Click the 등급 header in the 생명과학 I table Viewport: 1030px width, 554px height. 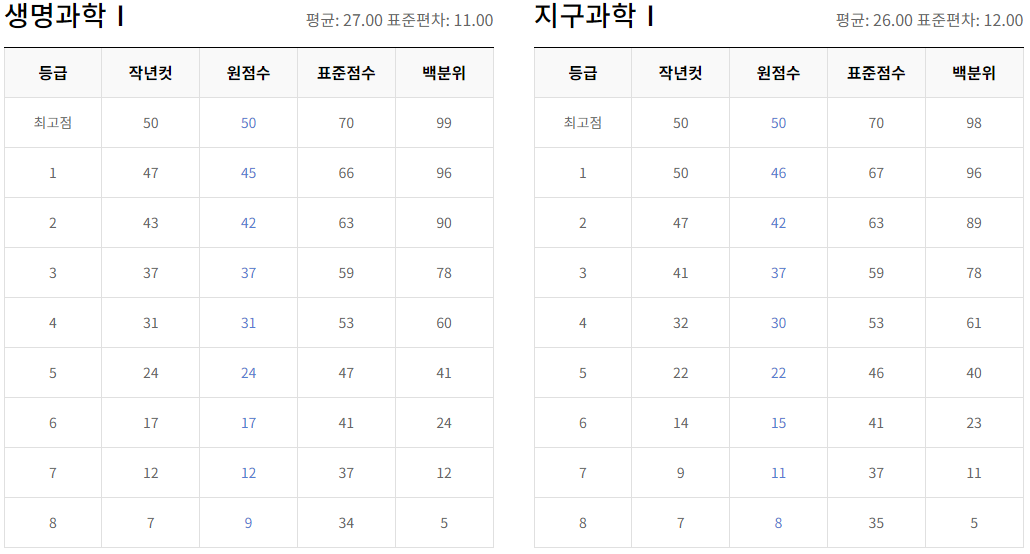53,73
